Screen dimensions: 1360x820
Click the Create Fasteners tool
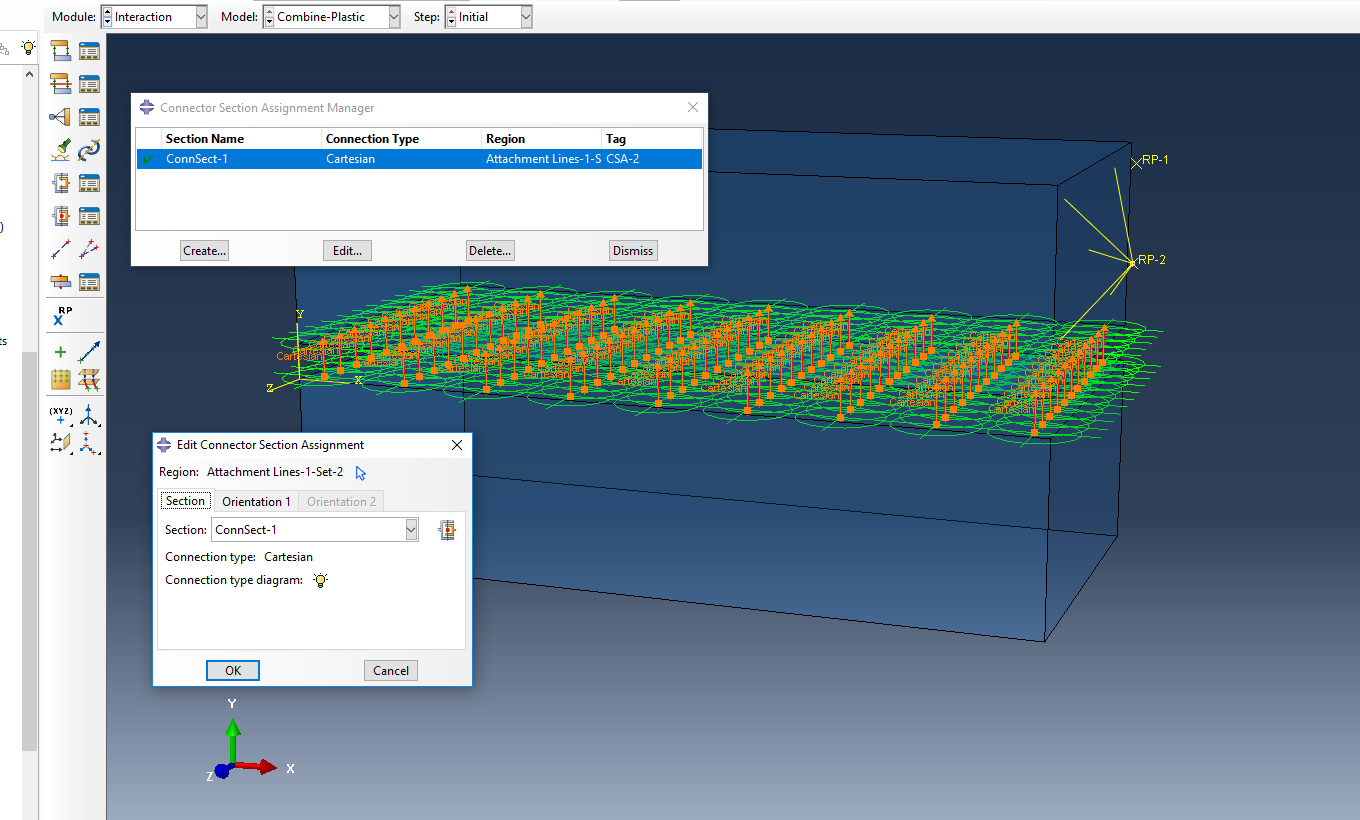click(x=60, y=282)
